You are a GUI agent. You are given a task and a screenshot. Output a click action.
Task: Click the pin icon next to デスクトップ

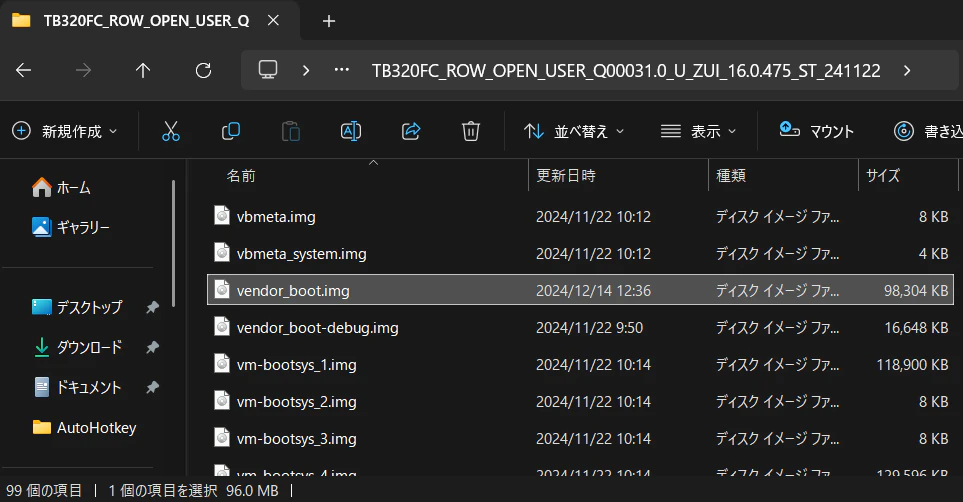[x=152, y=307]
